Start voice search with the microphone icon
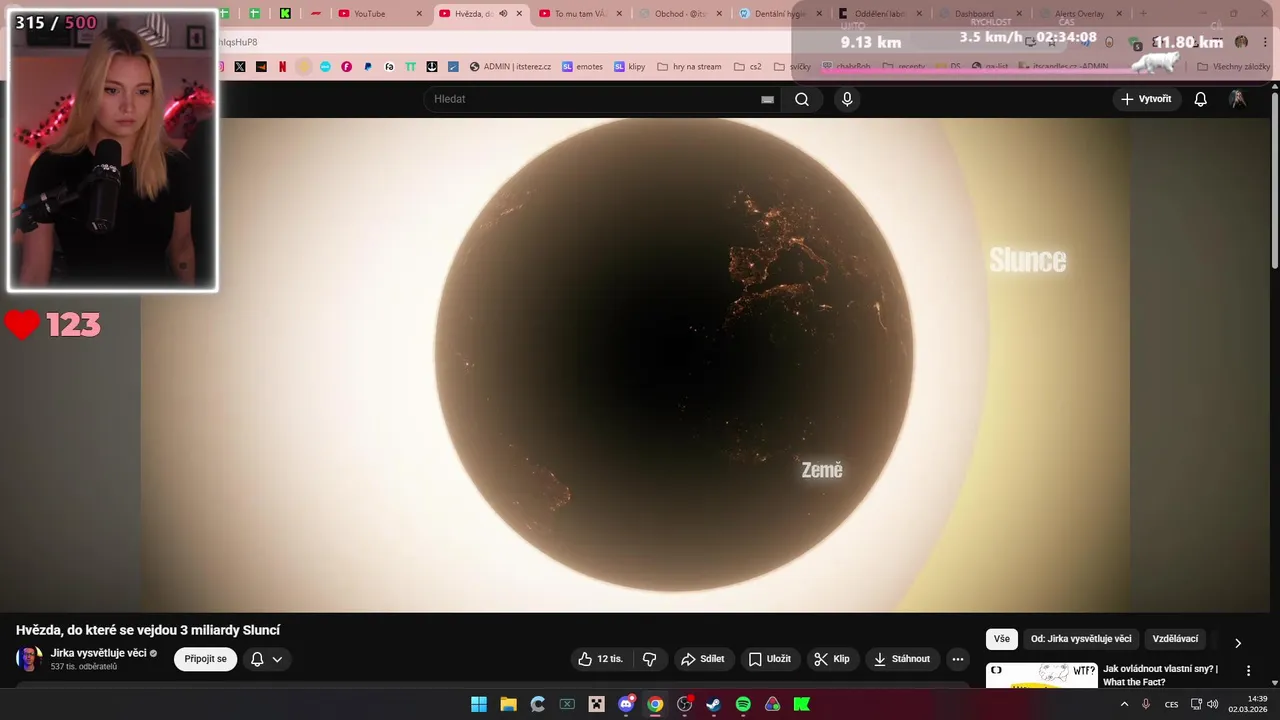The width and height of the screenshot is (1280, 720). pos(847,99)
